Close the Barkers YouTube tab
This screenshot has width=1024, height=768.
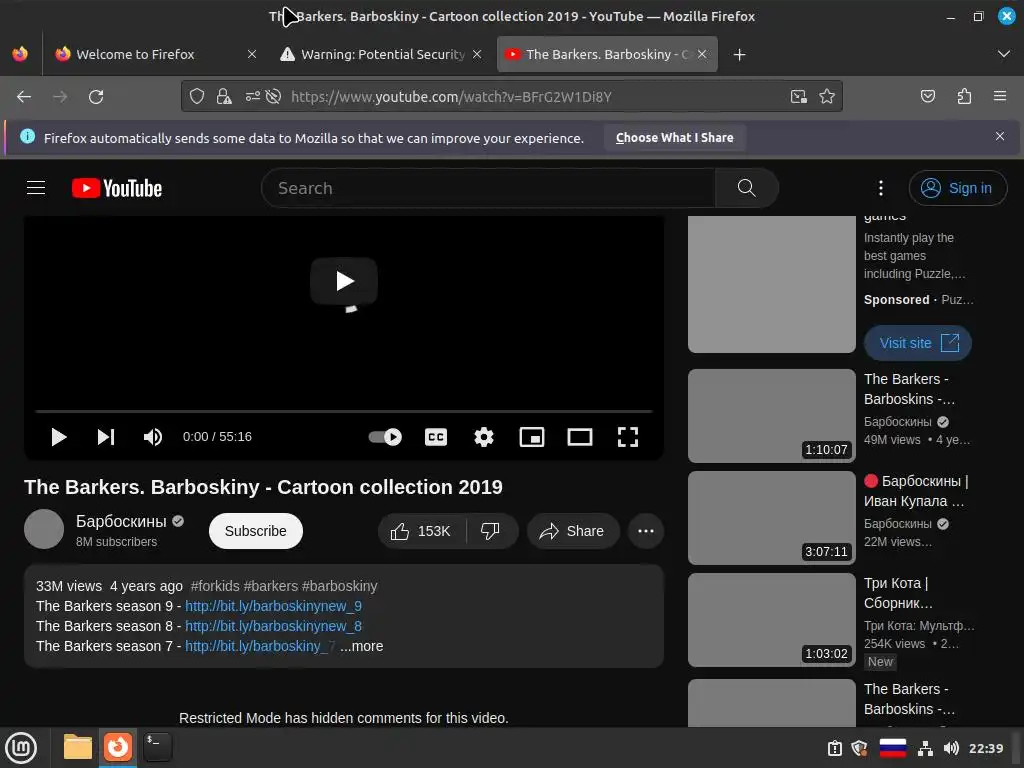click(702, 54)
